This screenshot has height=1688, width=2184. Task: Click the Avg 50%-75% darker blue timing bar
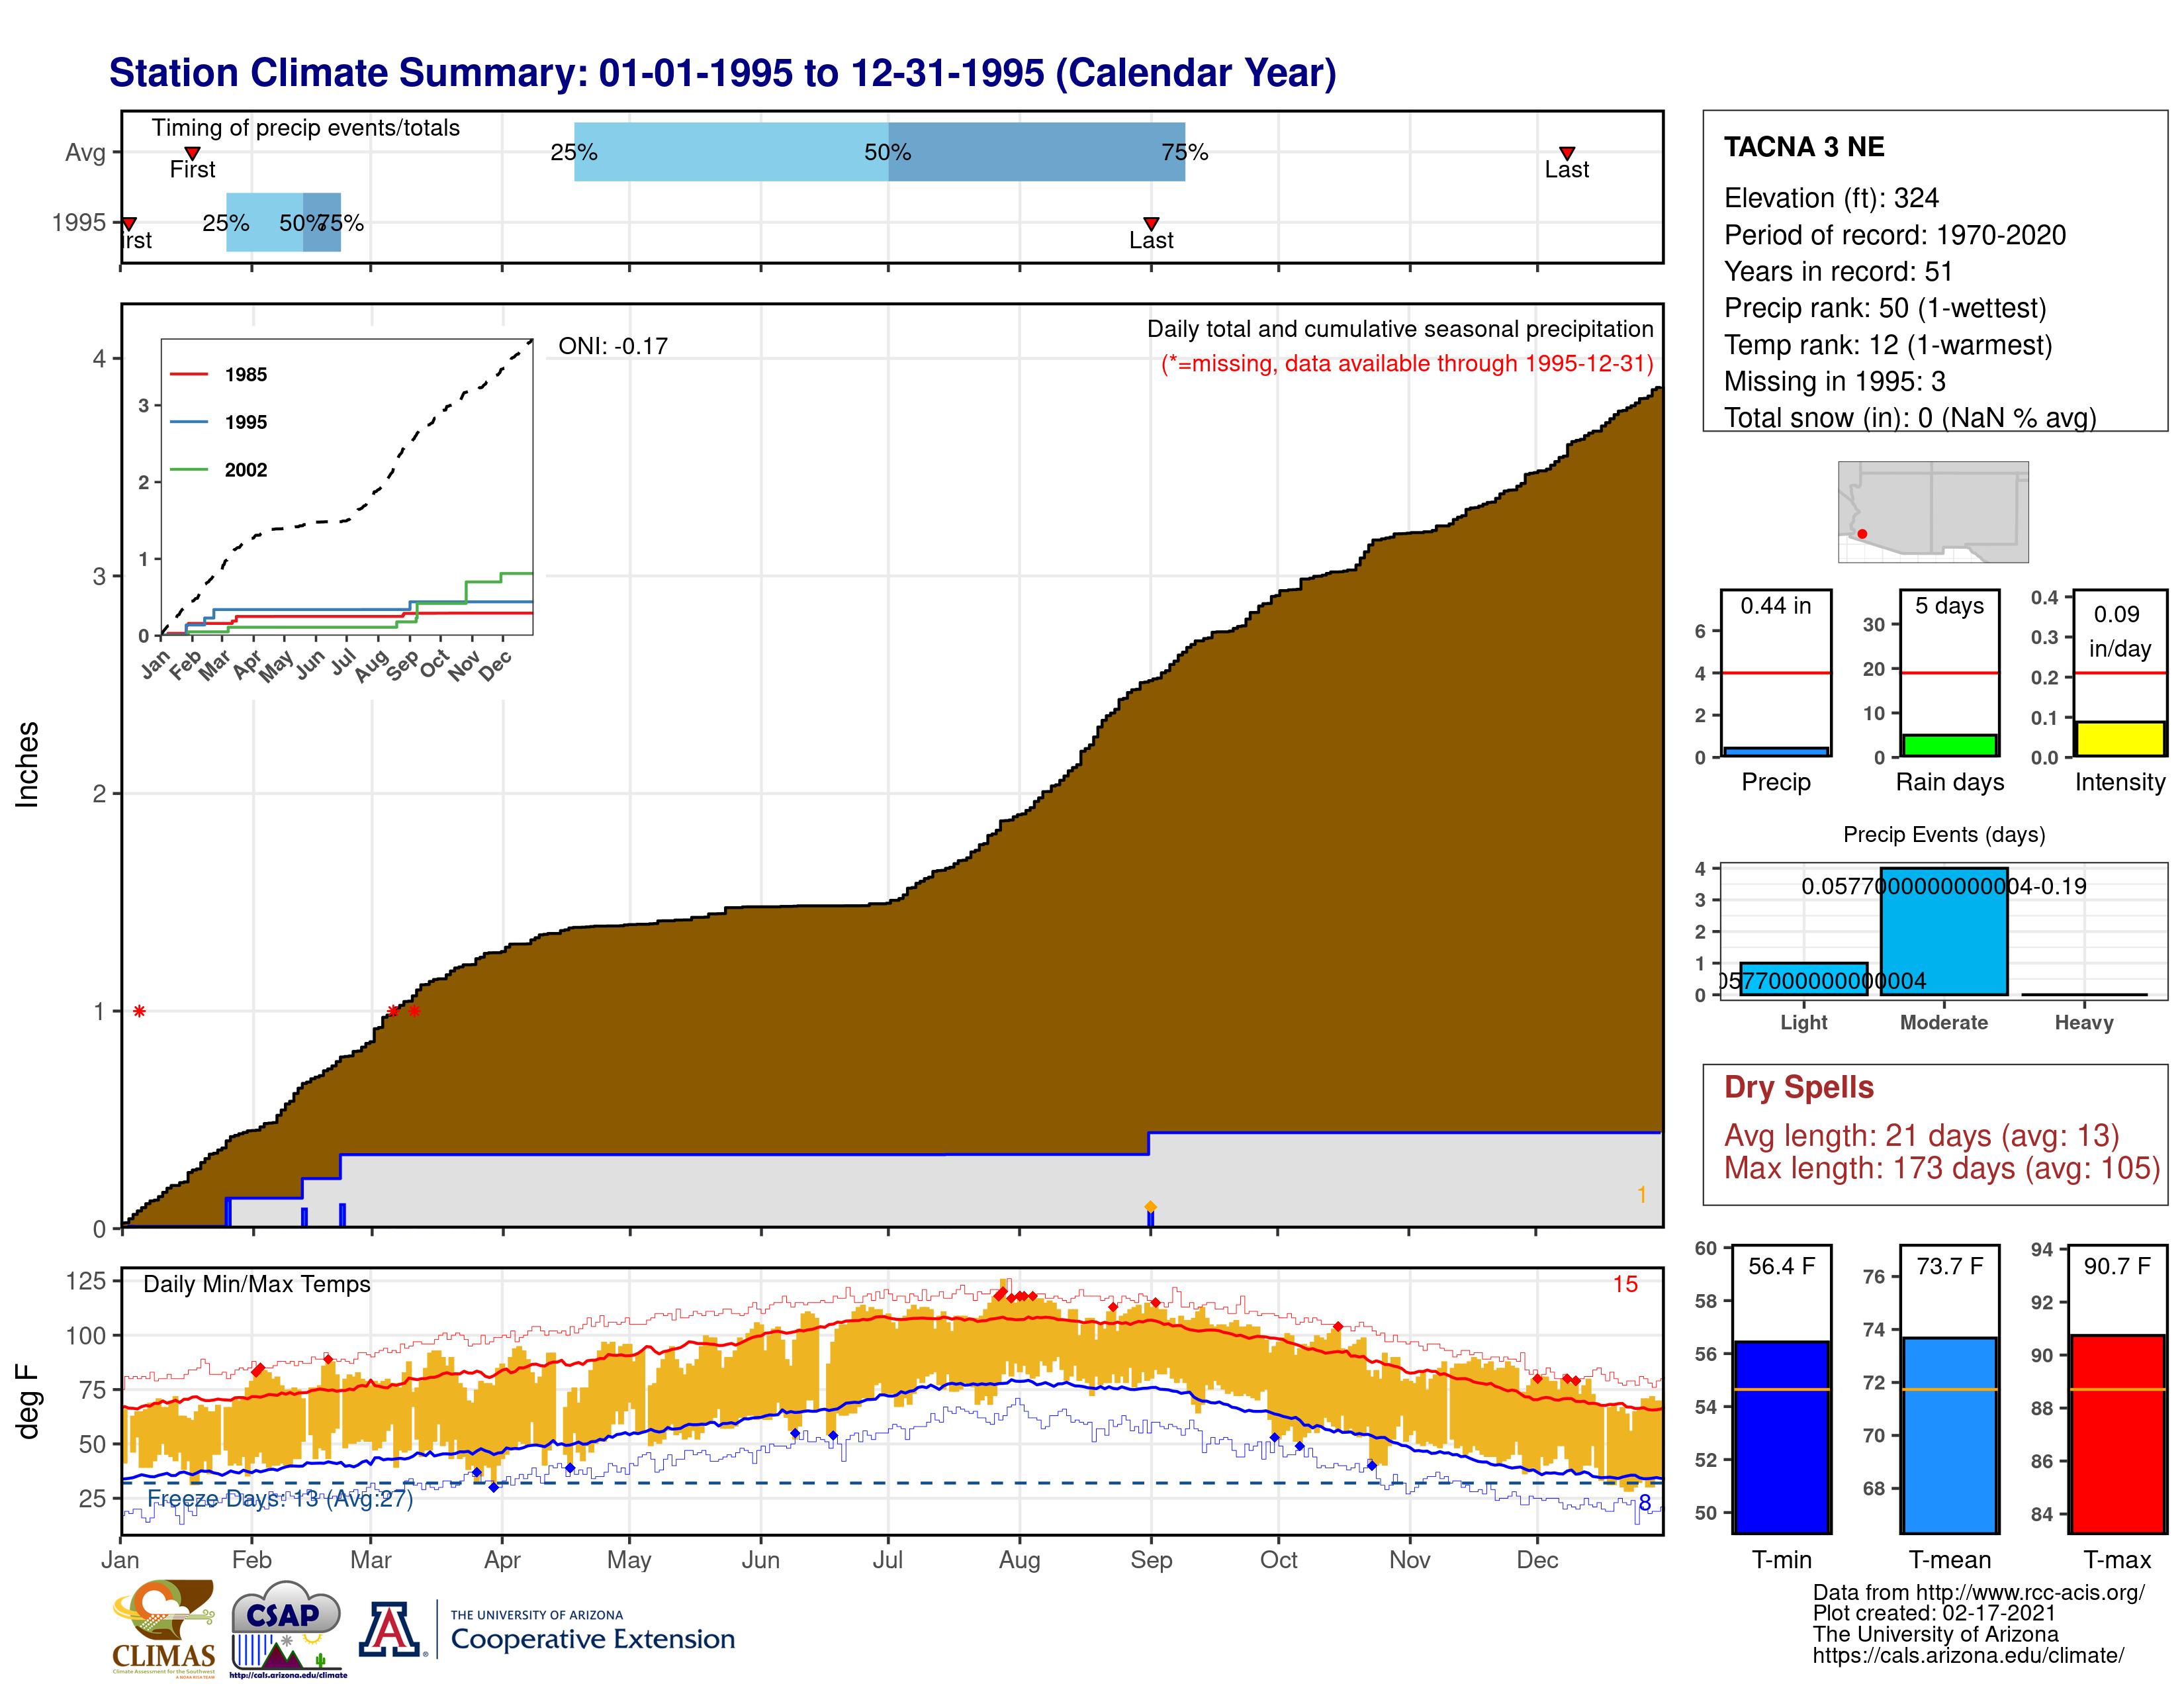click(x=1037, y=152)
